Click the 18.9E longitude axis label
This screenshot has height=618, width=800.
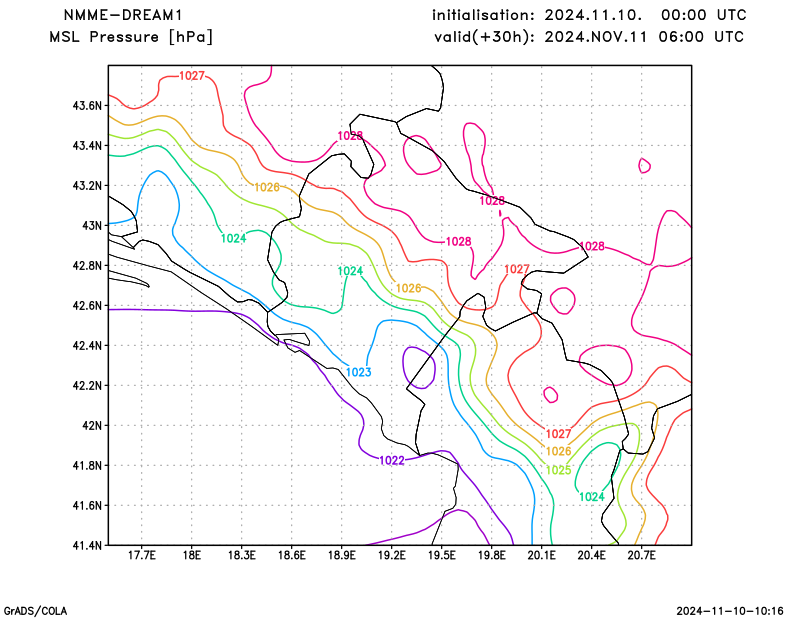pyautogui.click(x=341, y=555)
